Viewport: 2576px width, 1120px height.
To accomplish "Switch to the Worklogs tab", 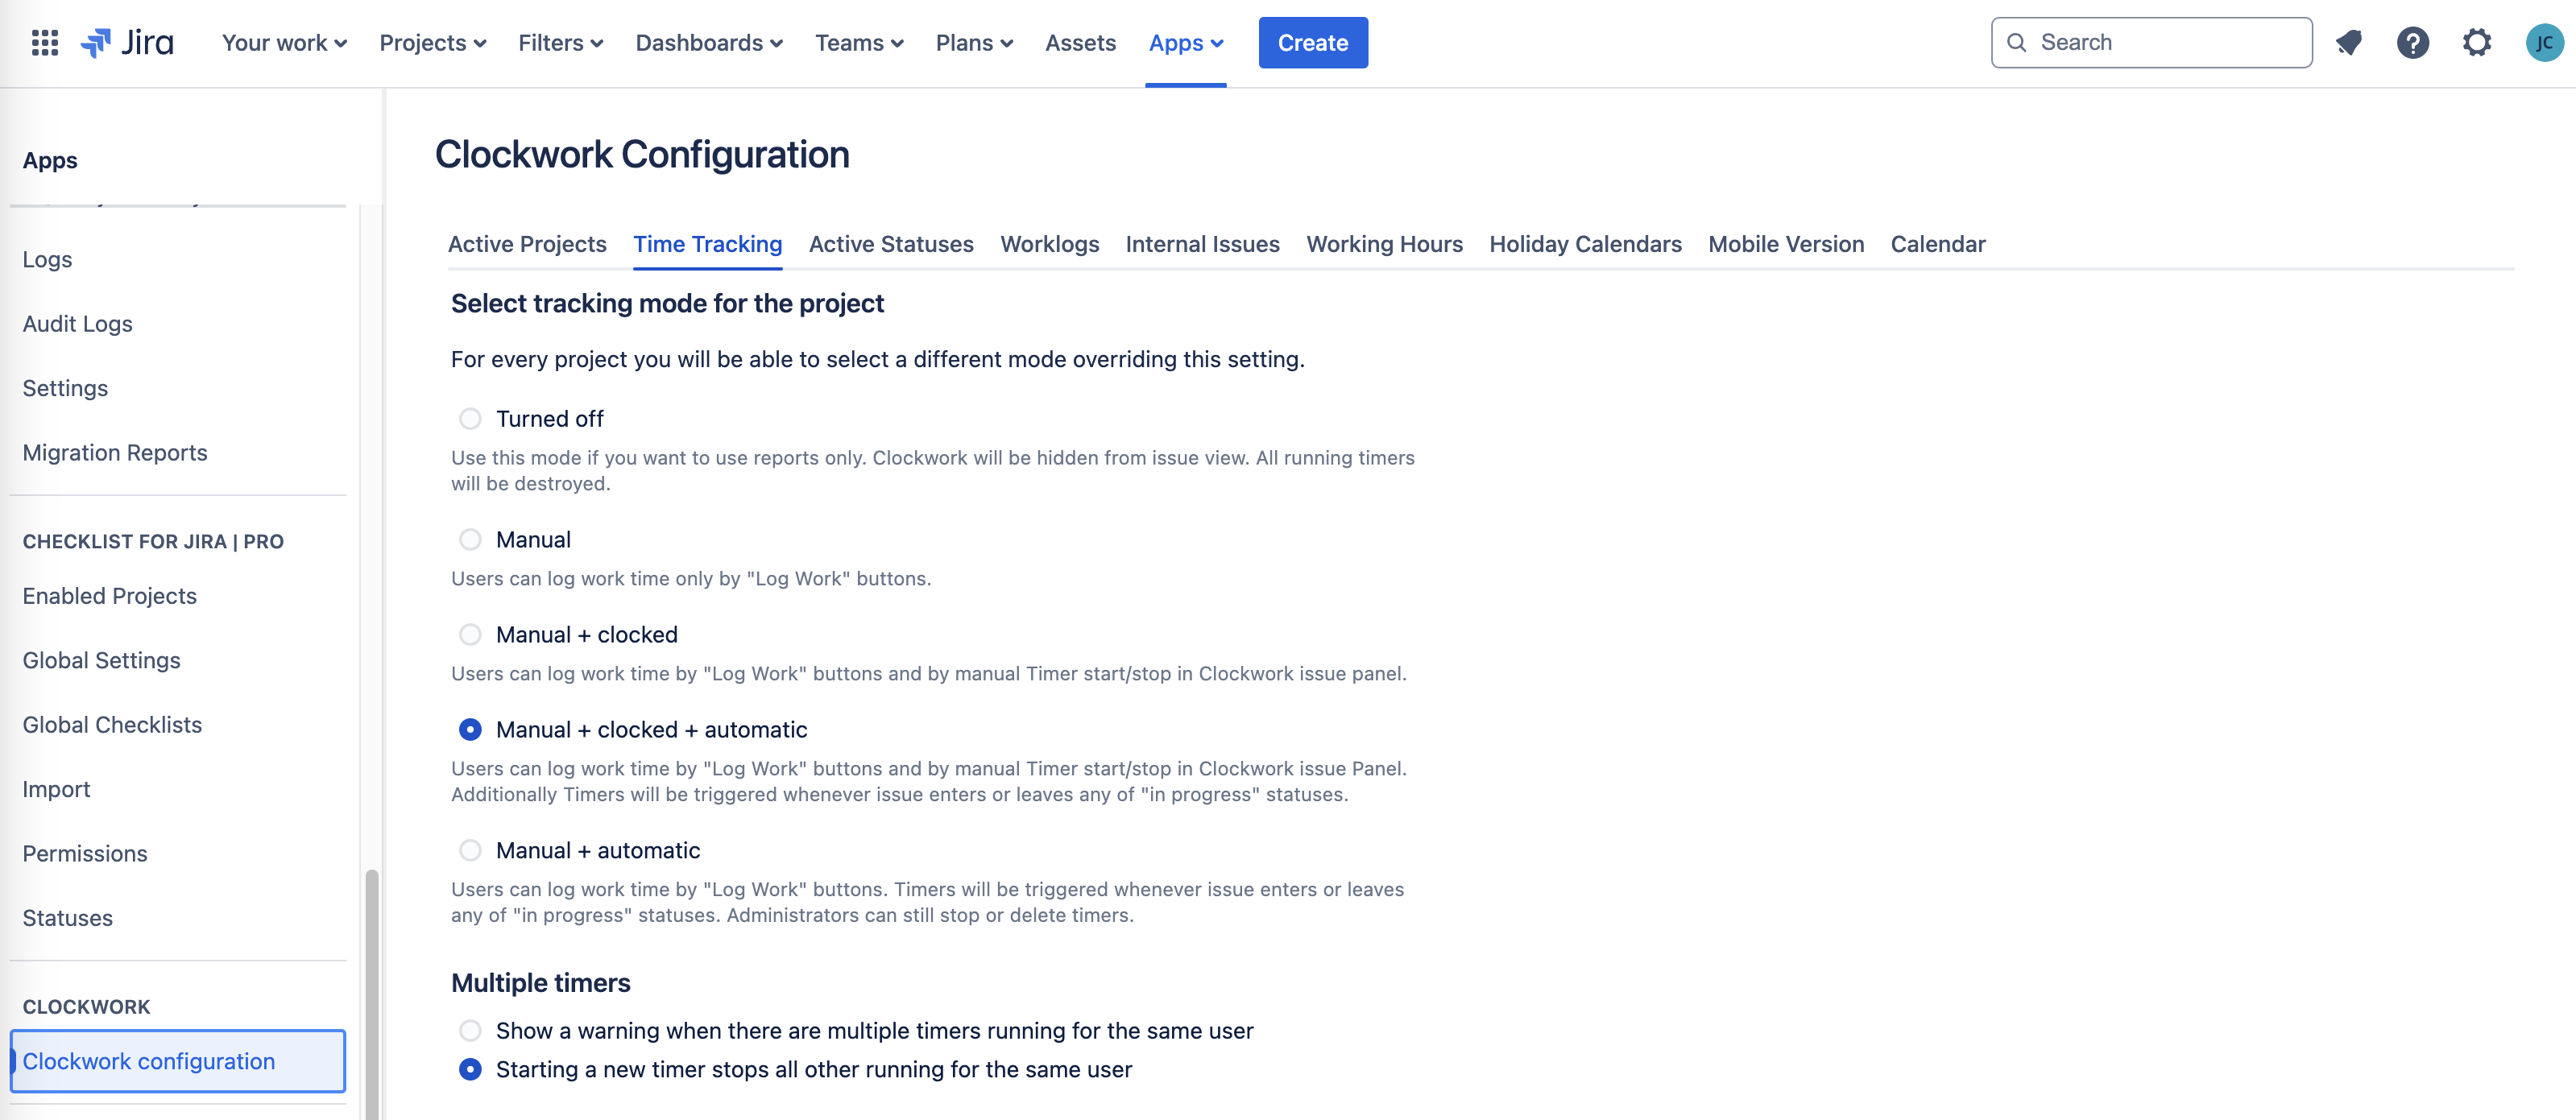I will [x=1049, y=245].
